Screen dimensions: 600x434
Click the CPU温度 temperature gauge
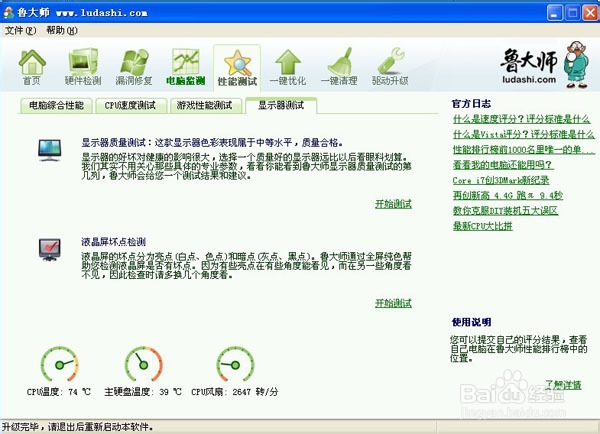(x=60, y=364)
